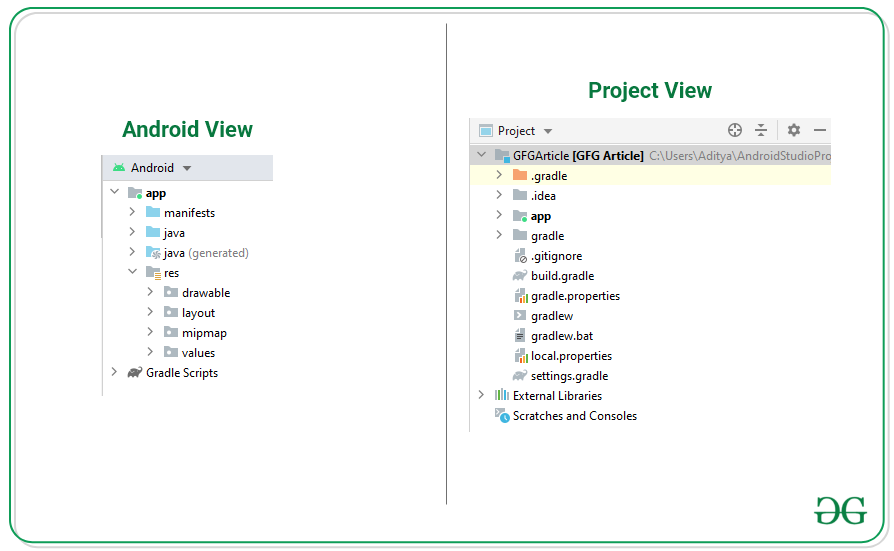Hide the Project panel with minus icon
894x551 pixels.
(x=820, y=130)
